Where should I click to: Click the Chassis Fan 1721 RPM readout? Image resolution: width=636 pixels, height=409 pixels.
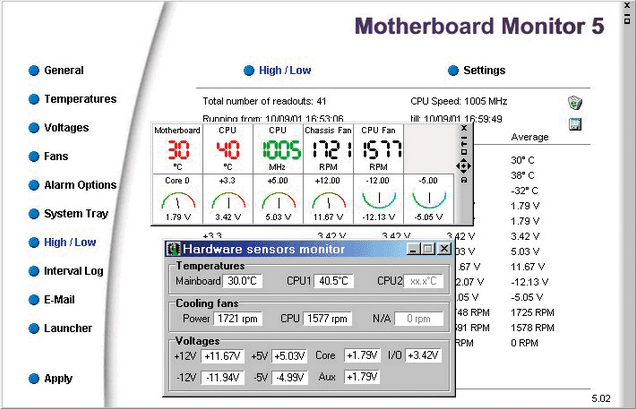pyautogui.click(x=328, y=149)
